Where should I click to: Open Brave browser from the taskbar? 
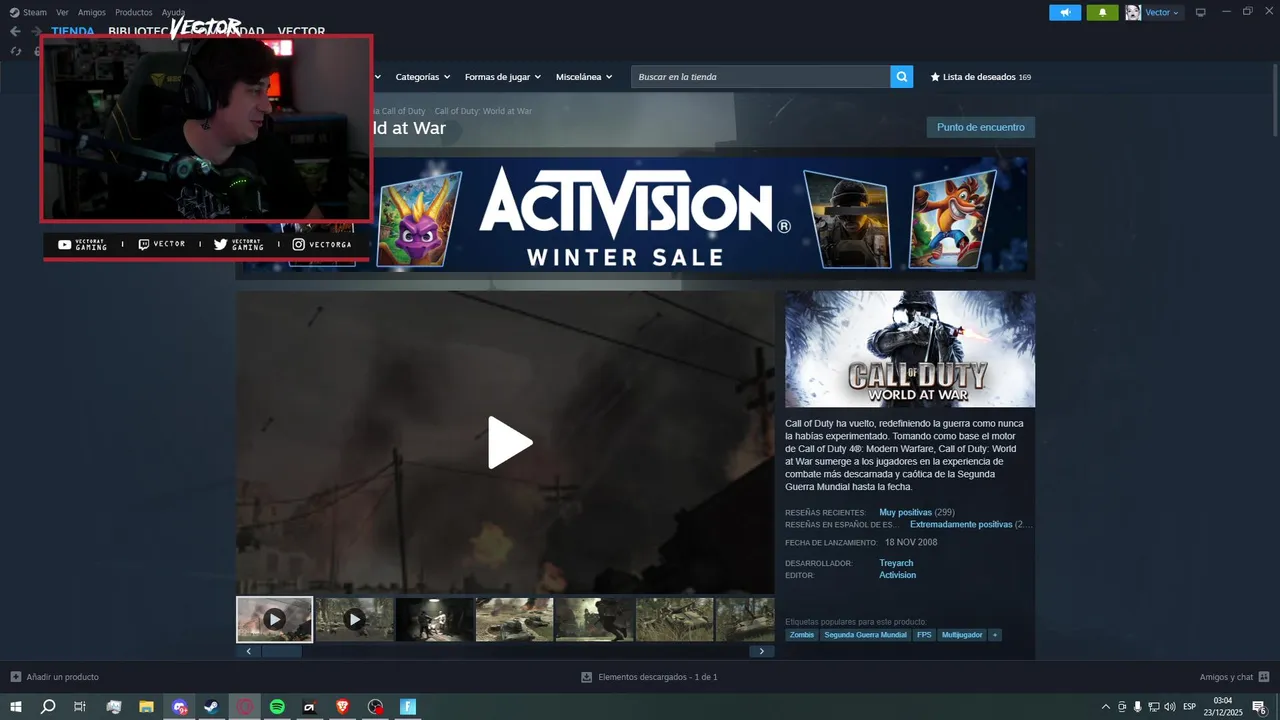[343, 707]
